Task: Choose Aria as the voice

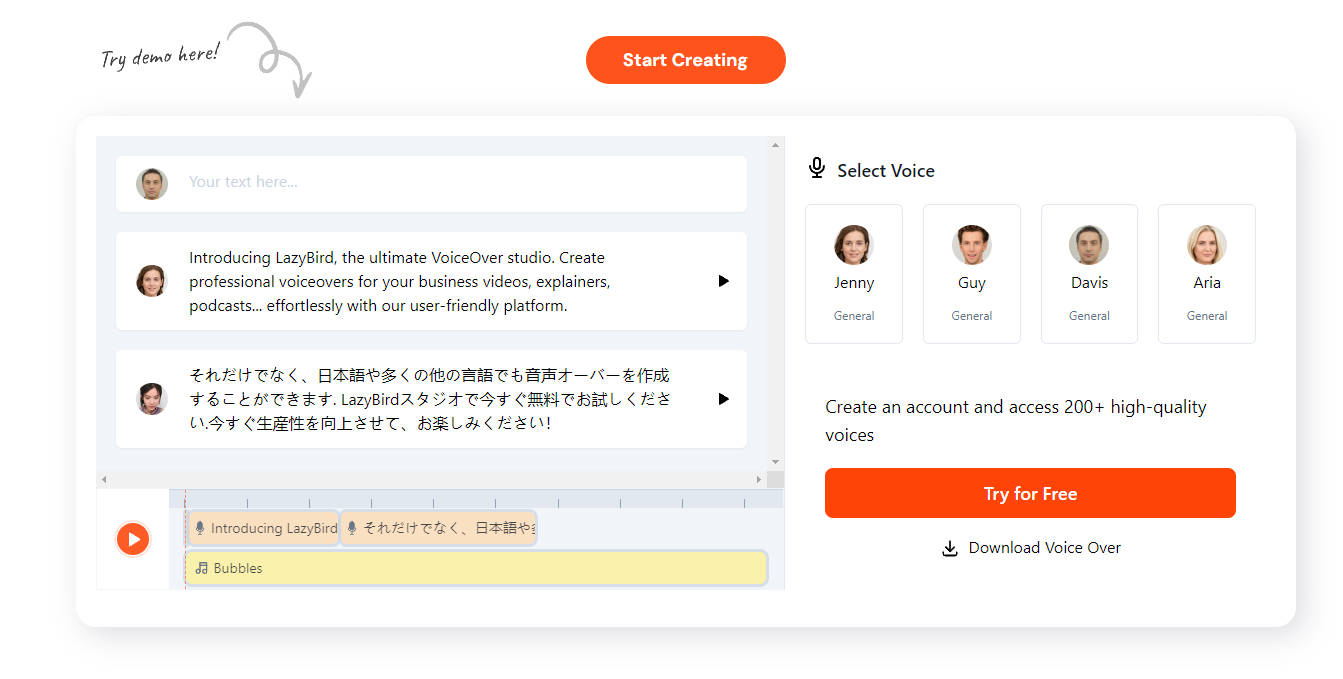Action: 1206,273
